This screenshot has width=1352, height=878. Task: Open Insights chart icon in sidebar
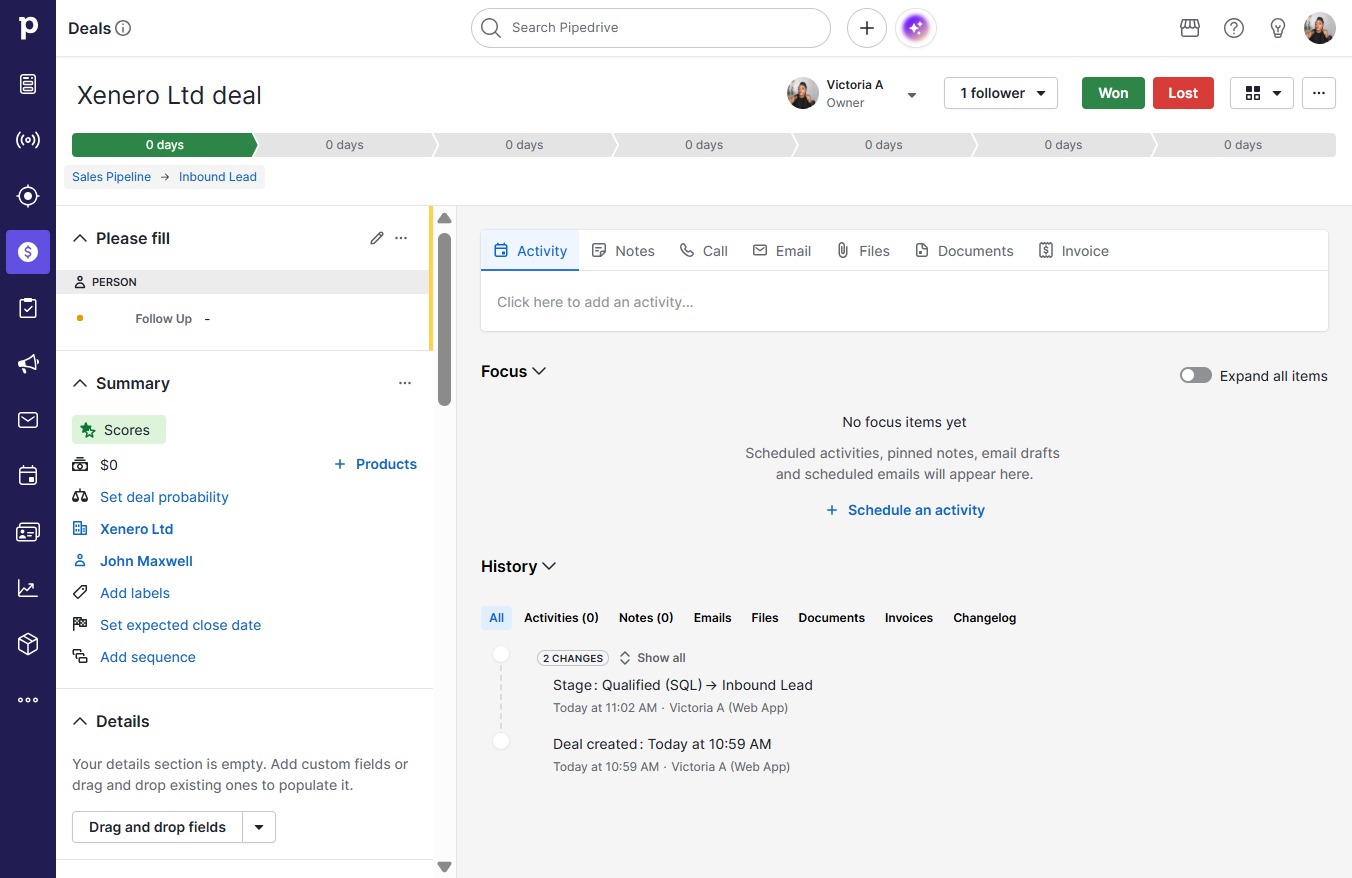(x=28, y=588)
